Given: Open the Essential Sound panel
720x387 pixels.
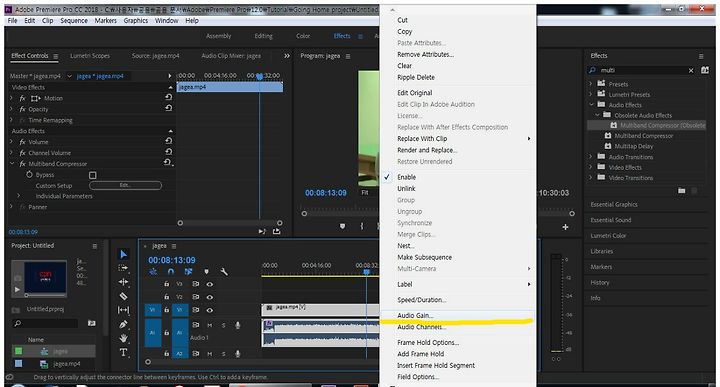Looking at the screenshot, I should coord(611,220).
